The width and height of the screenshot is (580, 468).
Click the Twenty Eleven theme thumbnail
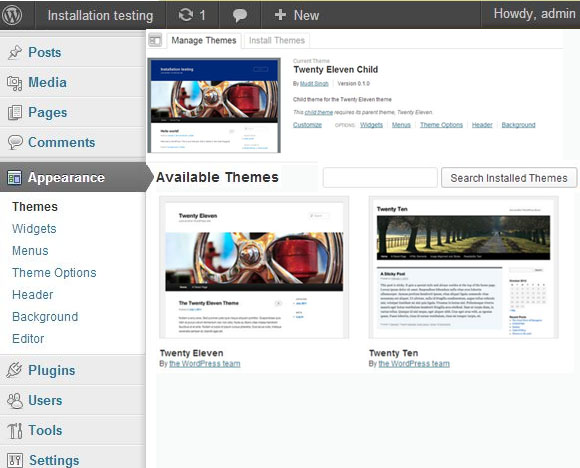(x=254, y=267)
